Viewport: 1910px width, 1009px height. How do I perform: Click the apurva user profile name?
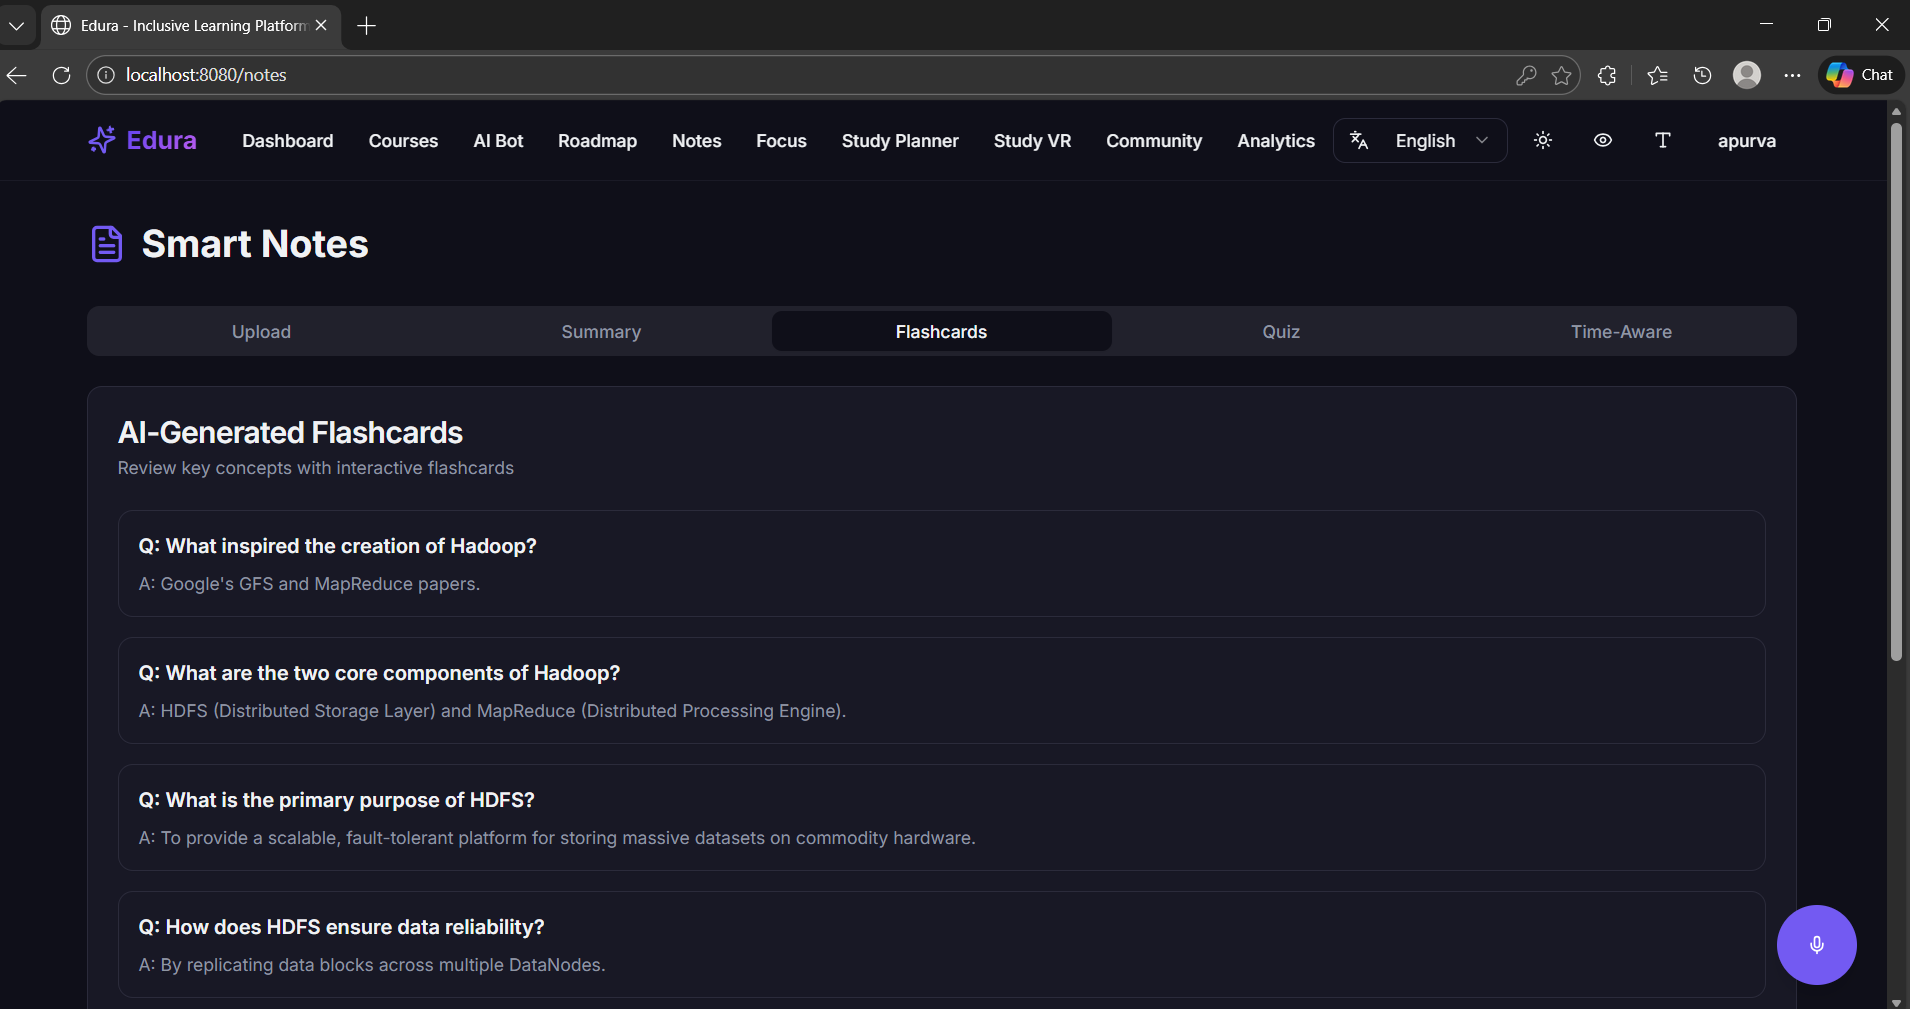click(x=1747, y=141)
